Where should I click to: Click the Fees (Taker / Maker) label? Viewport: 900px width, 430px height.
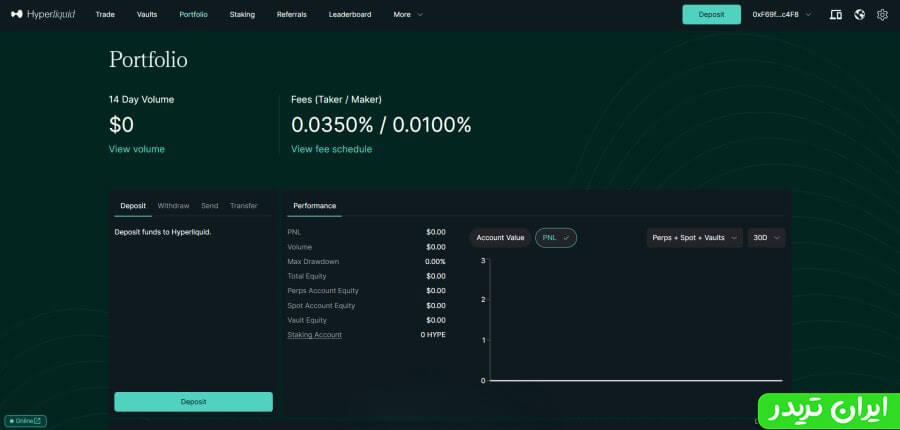coord(336,99)
